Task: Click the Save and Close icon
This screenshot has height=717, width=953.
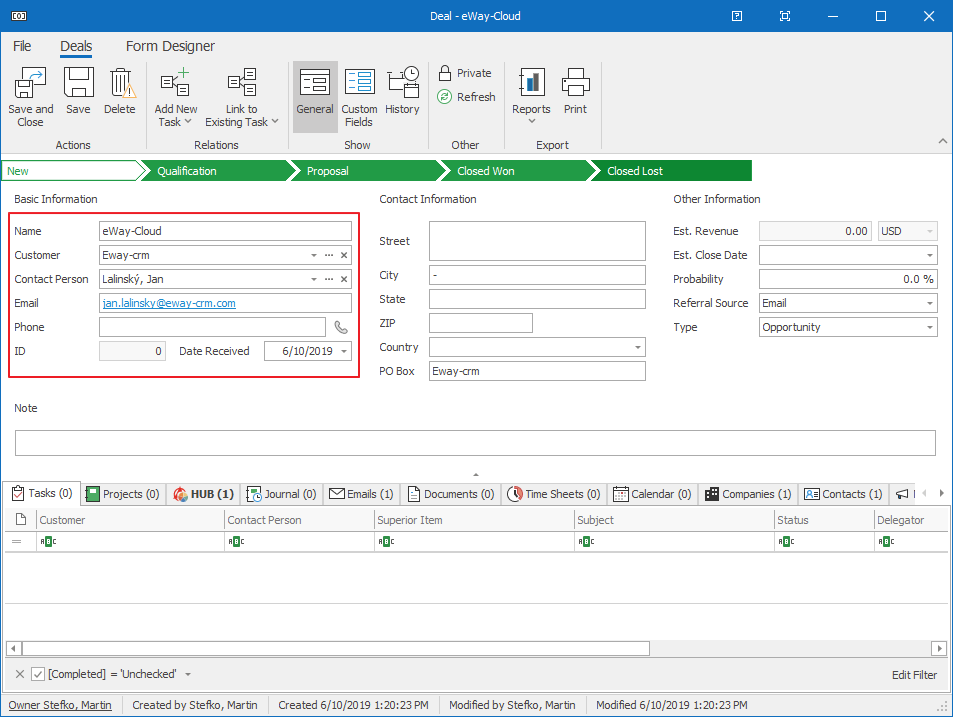Action: coord(30,83)
